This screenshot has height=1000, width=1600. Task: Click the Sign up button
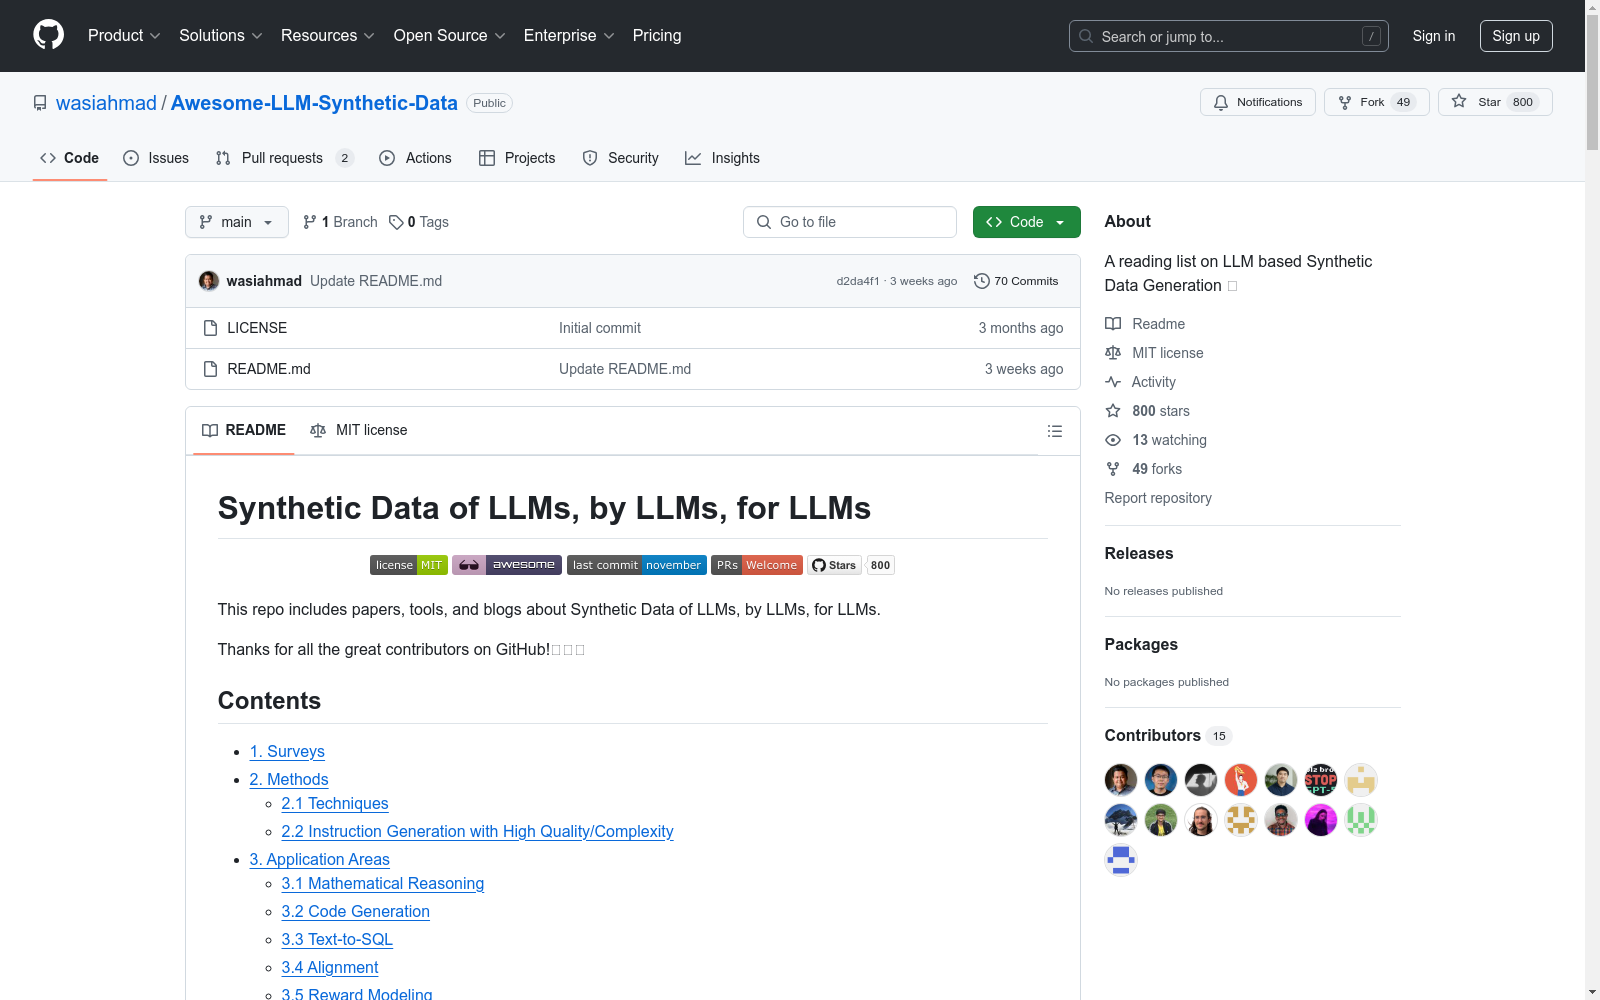[x=1516, y=36]
